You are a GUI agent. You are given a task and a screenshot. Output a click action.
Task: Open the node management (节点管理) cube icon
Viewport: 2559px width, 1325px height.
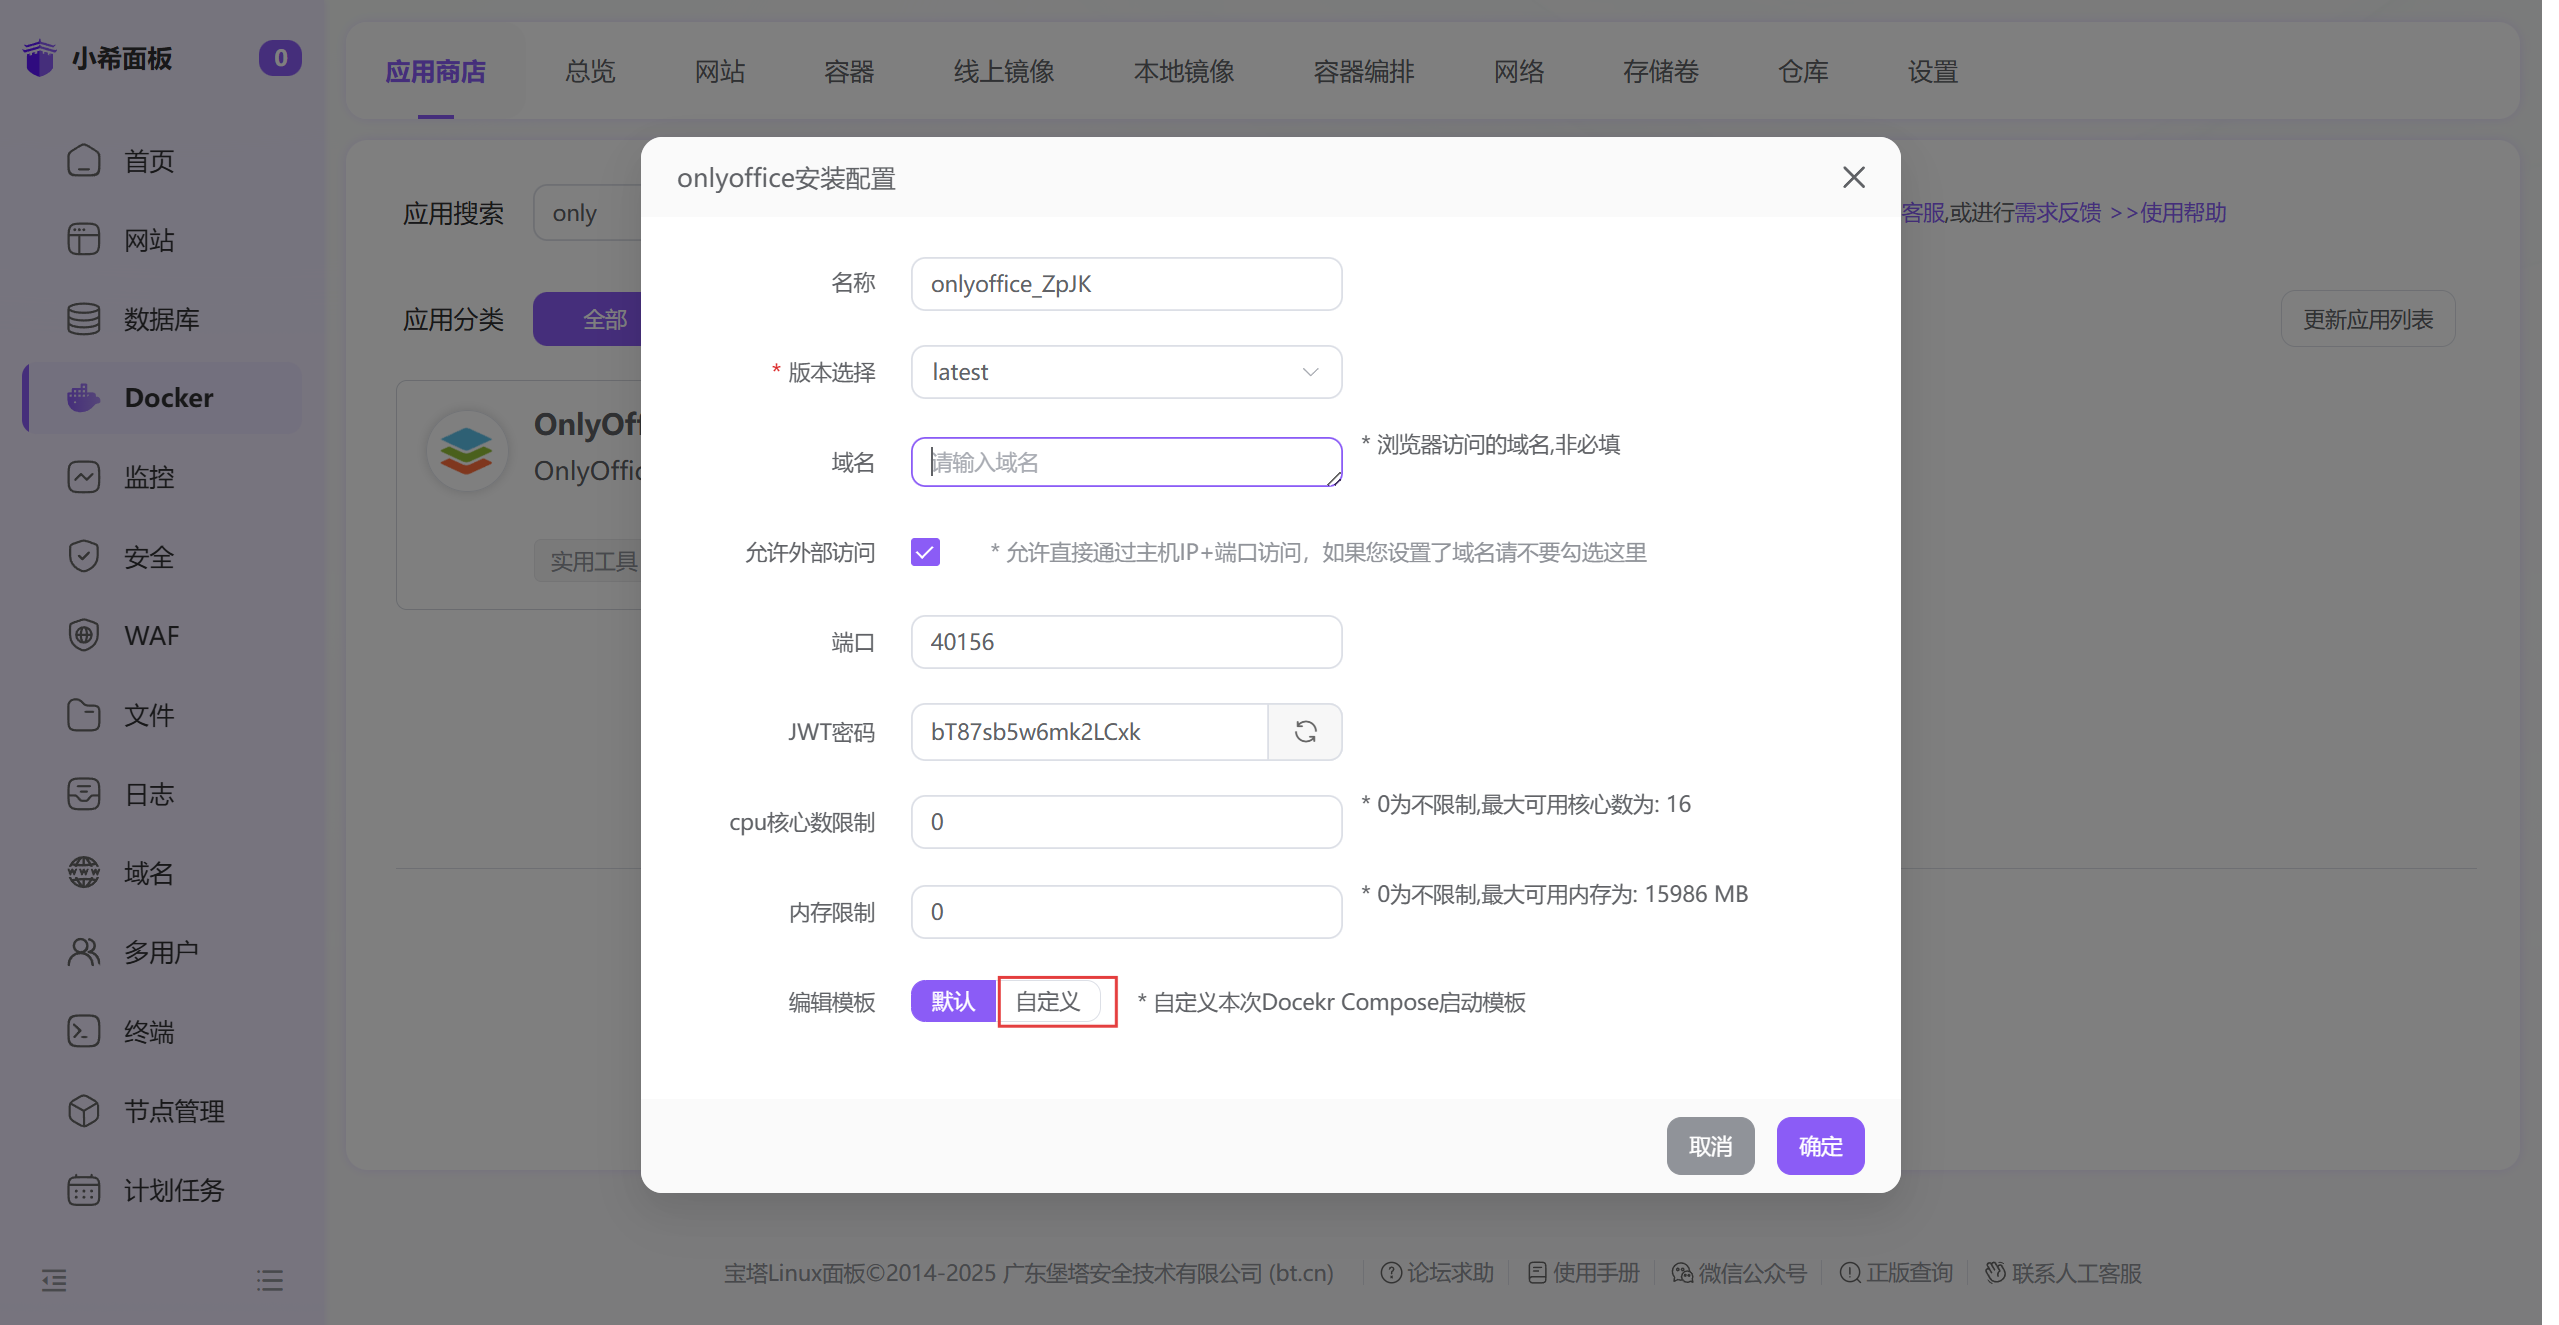[83, 1111]
